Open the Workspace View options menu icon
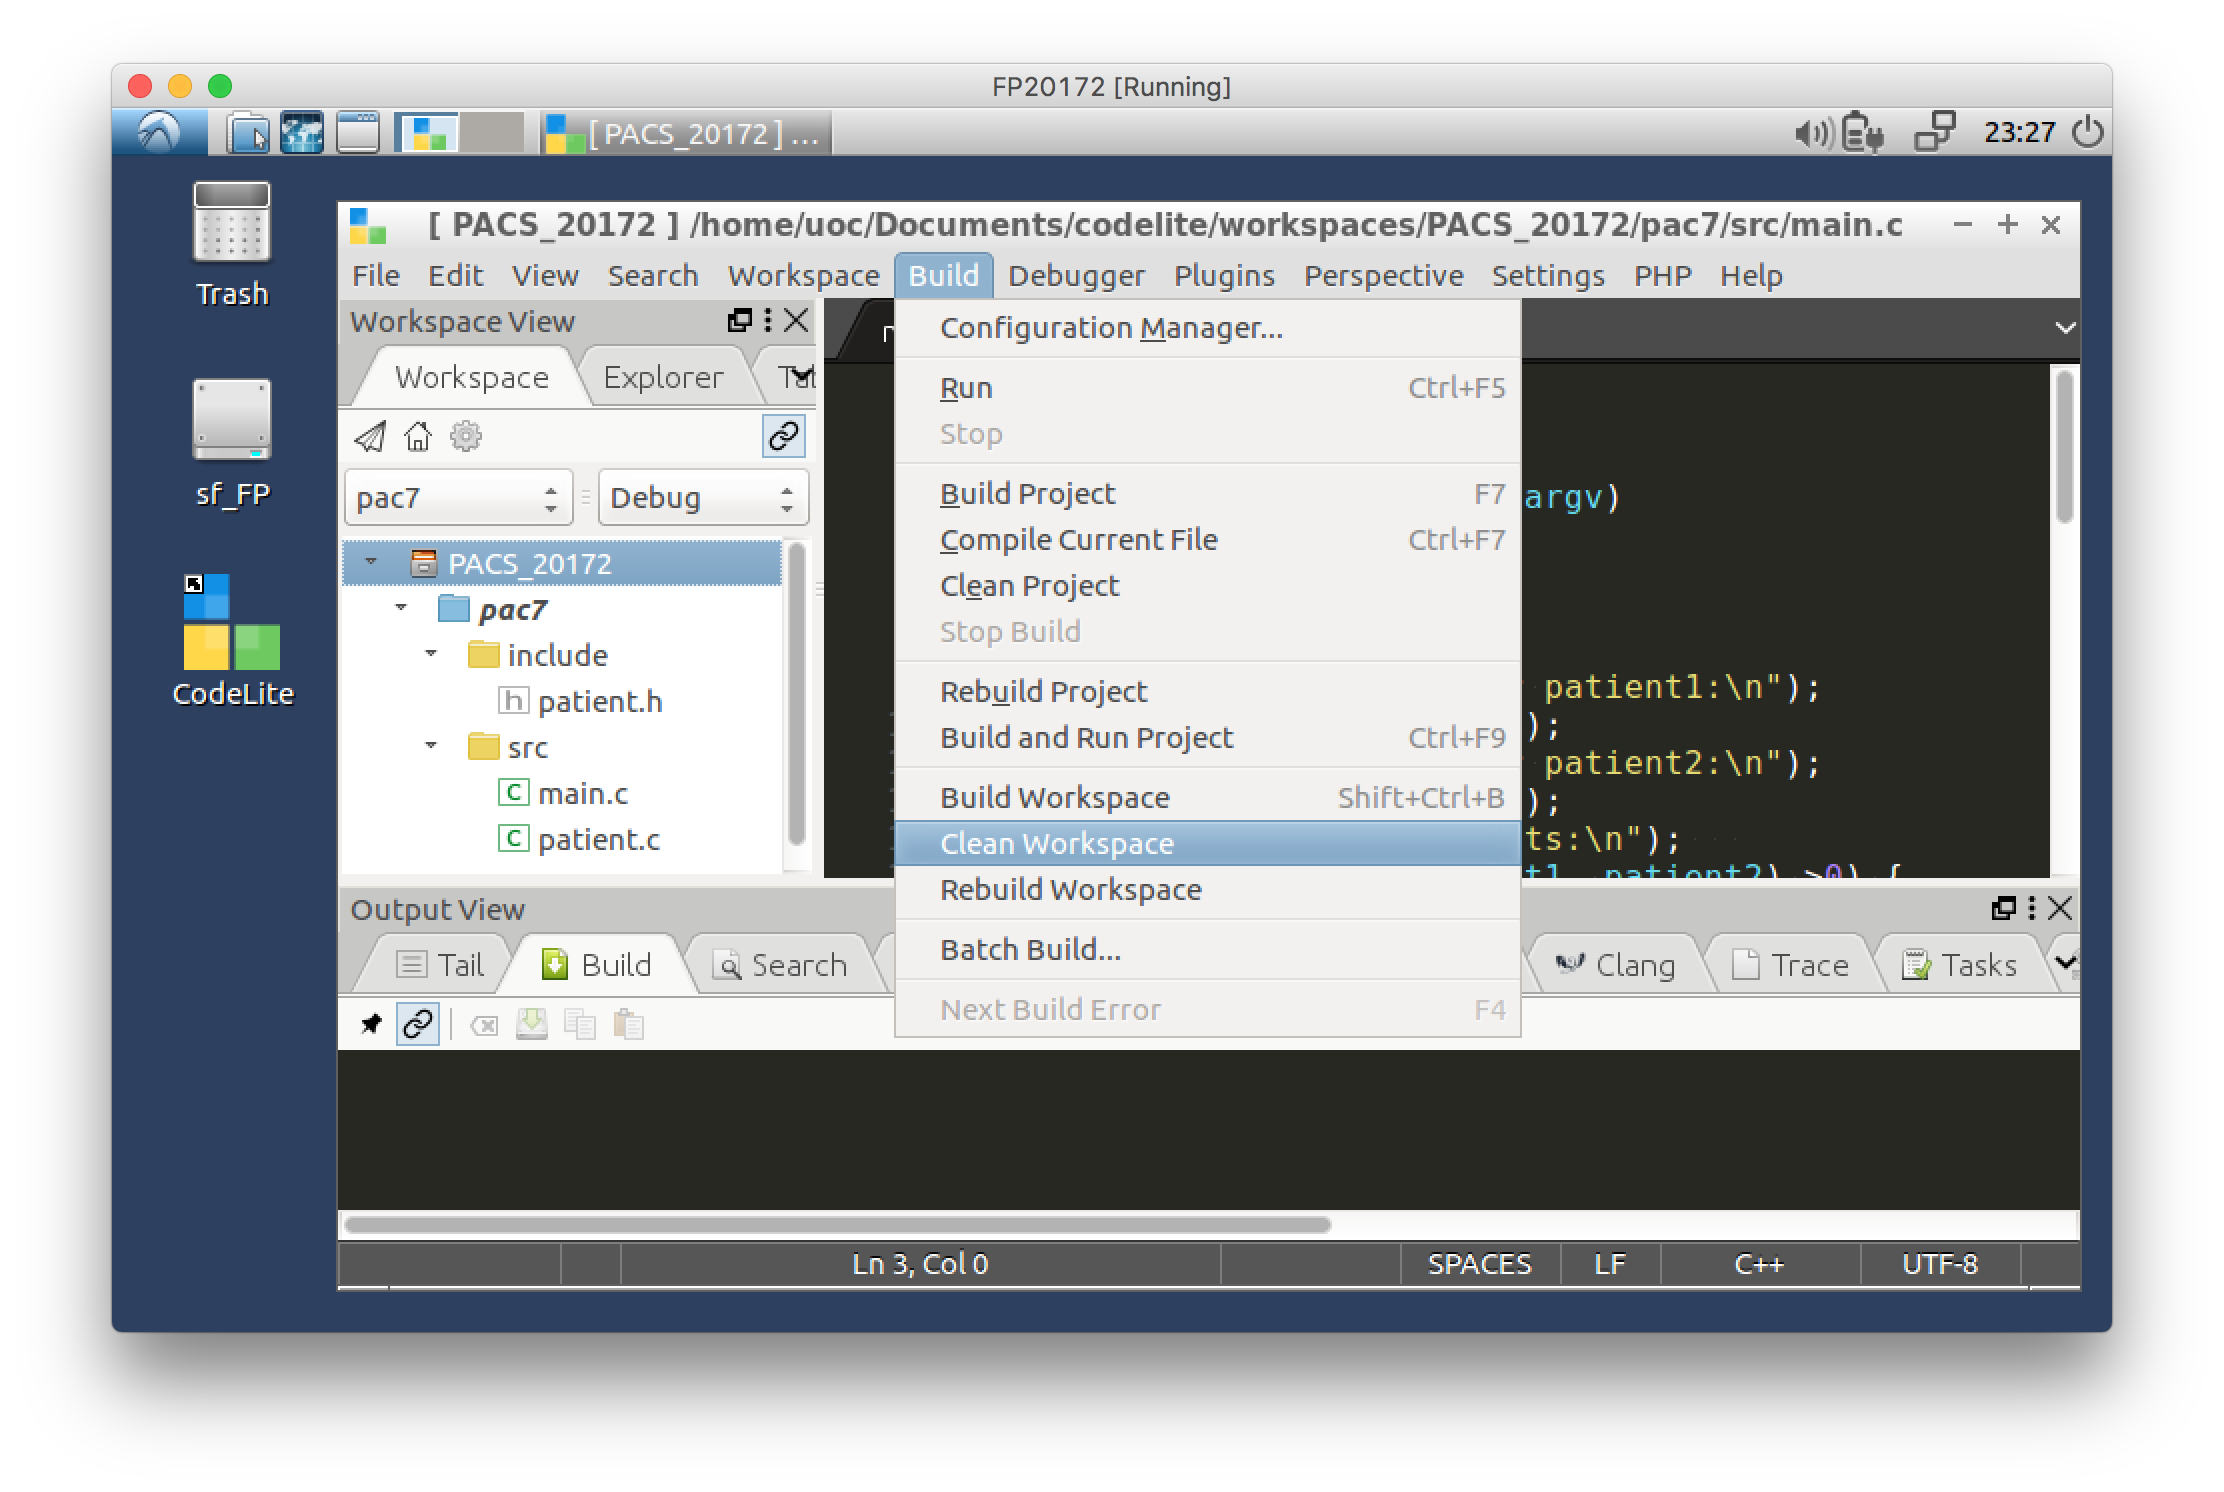 (x=768, y=320)
